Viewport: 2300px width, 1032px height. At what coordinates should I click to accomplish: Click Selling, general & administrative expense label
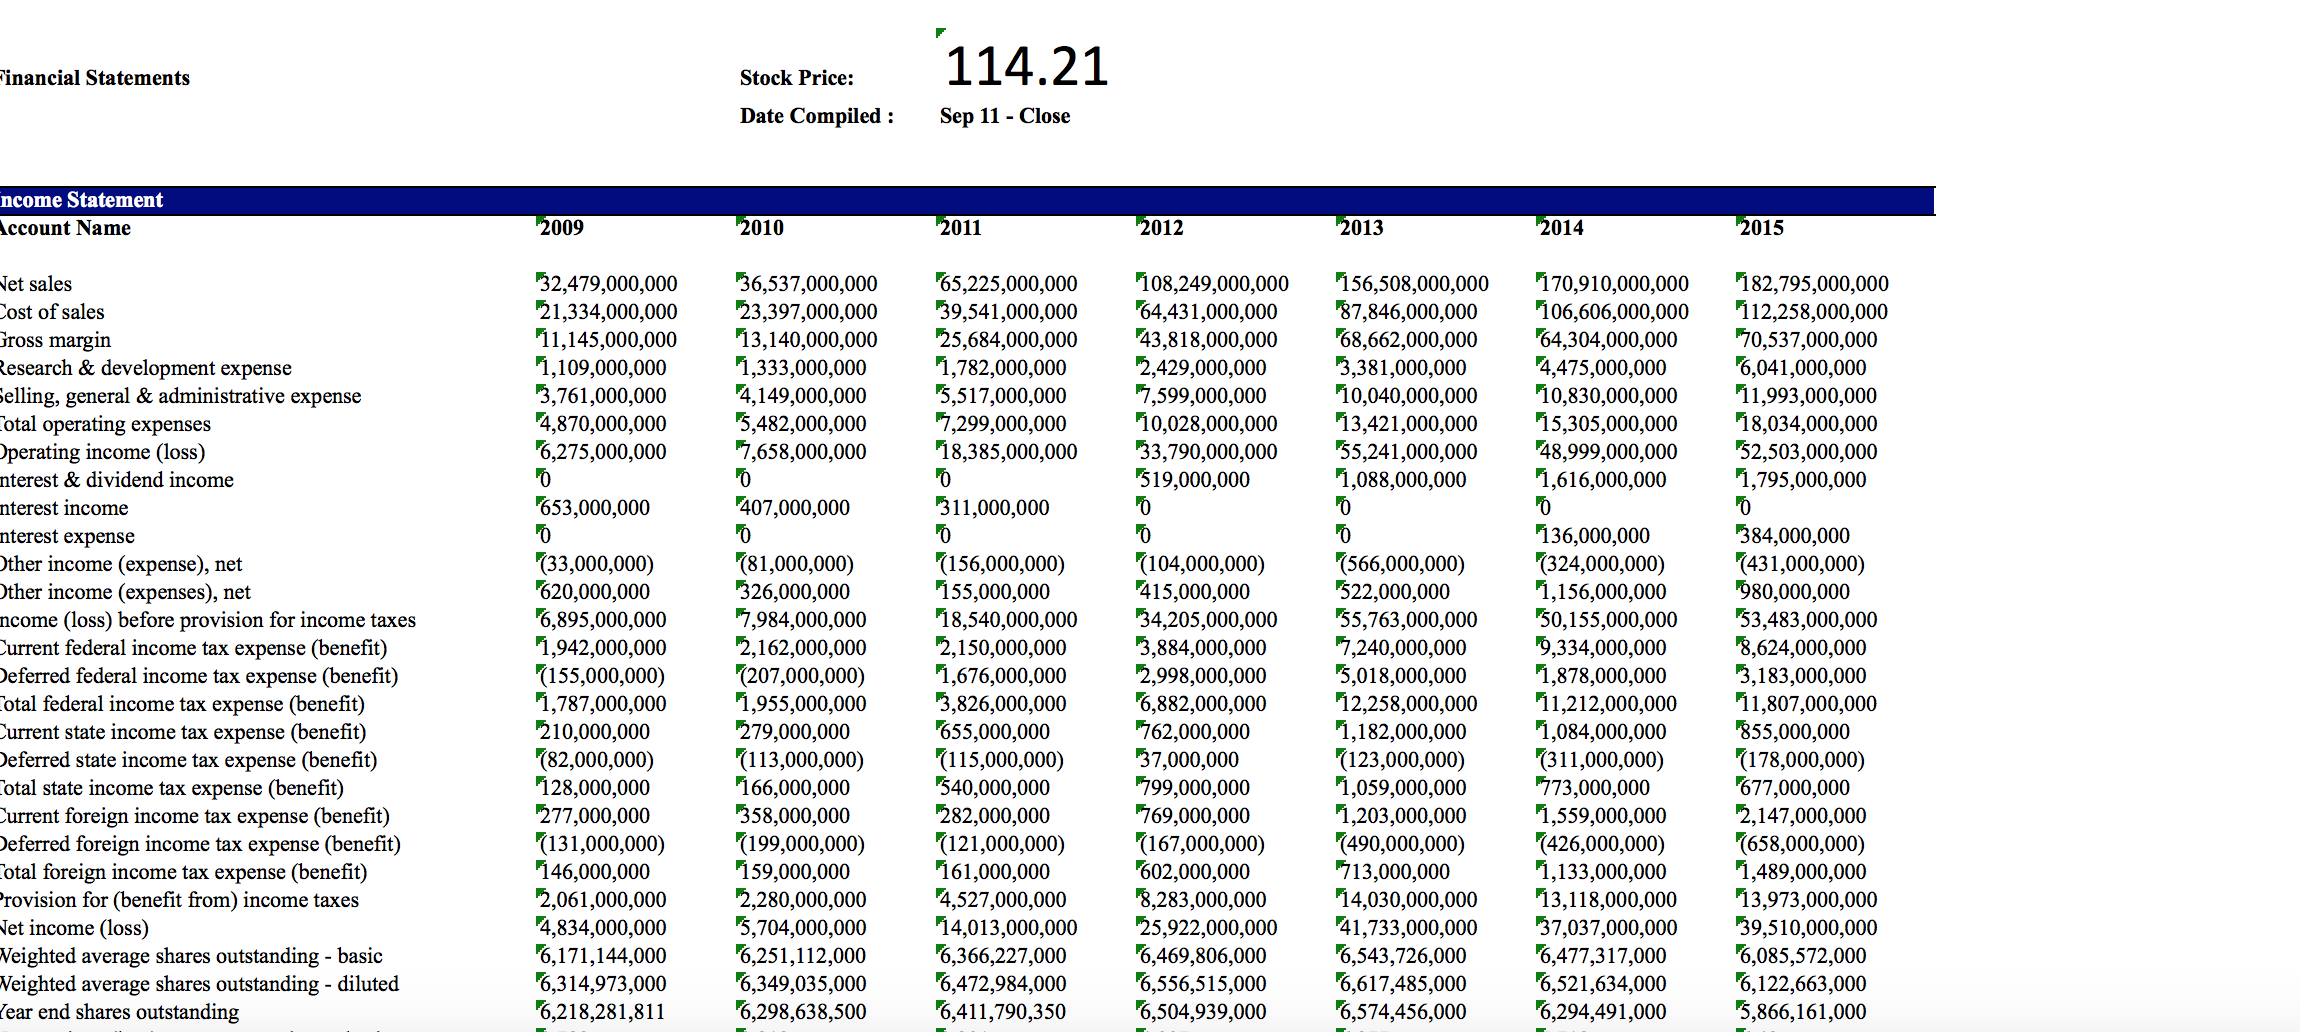point(180,396)
